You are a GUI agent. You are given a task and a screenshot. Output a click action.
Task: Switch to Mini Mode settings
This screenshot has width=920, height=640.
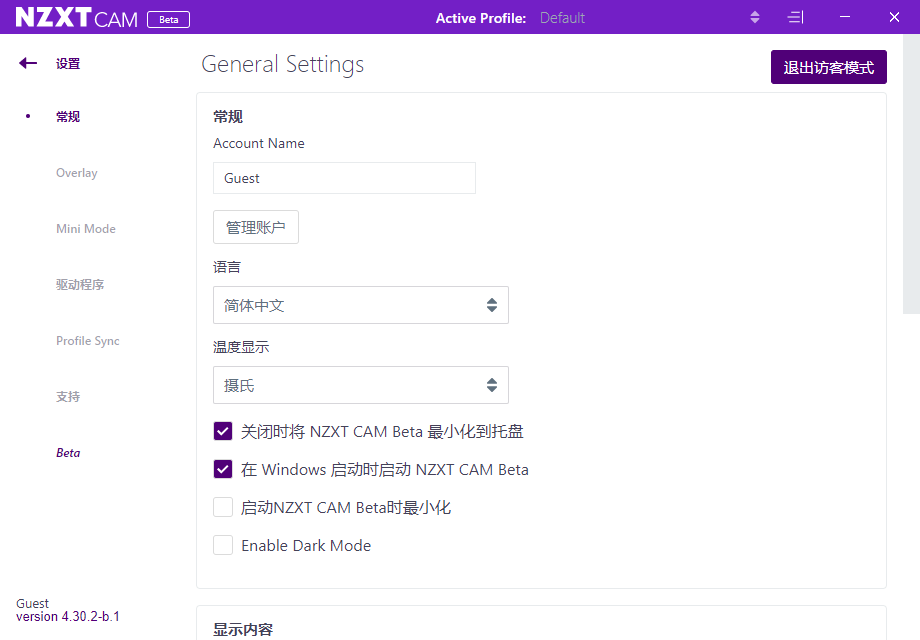tap(86, 229)
